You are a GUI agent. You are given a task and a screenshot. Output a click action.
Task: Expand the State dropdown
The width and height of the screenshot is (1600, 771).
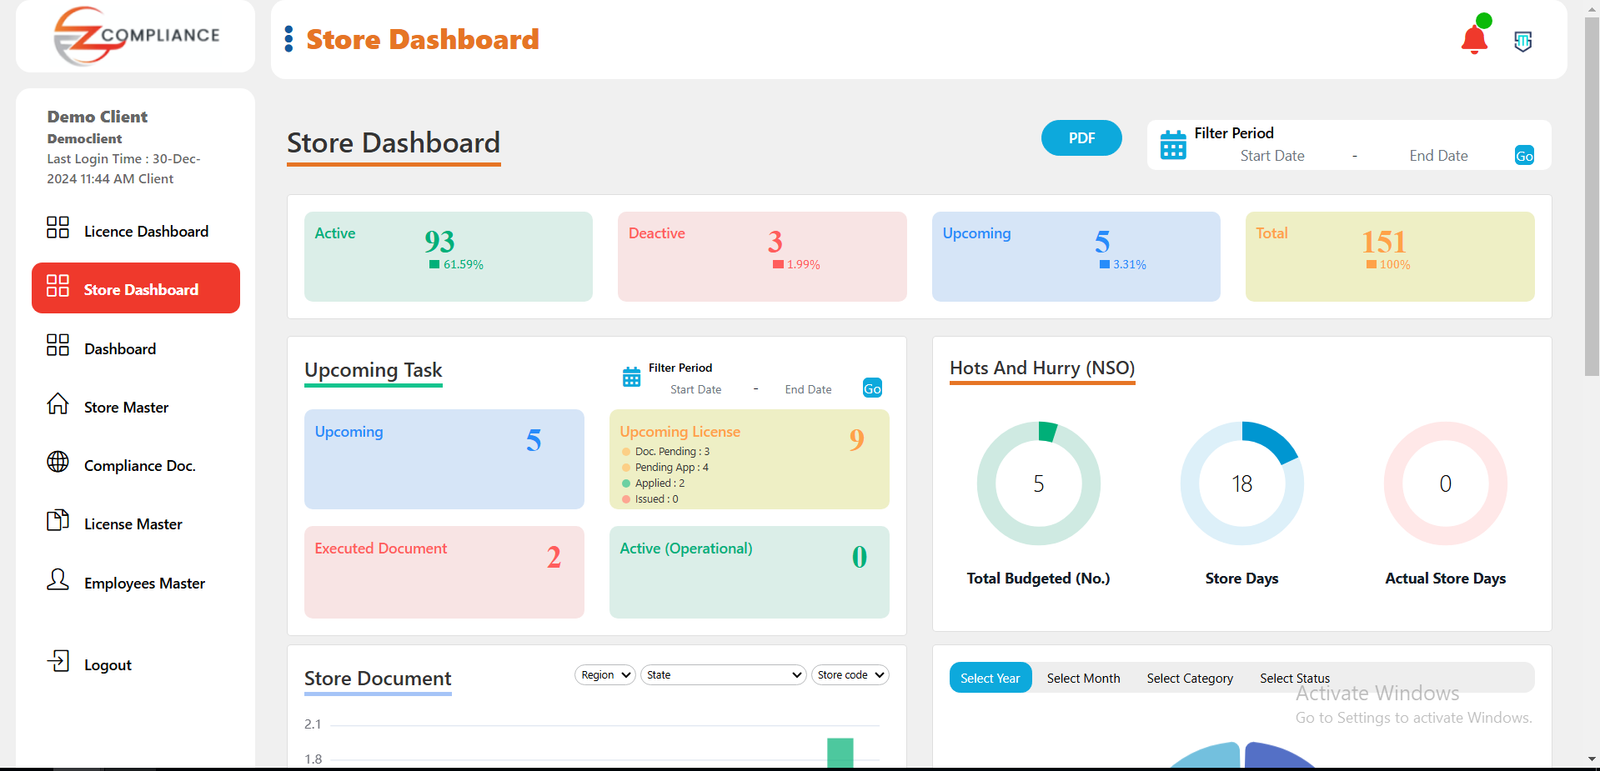(x=723, y=675)
